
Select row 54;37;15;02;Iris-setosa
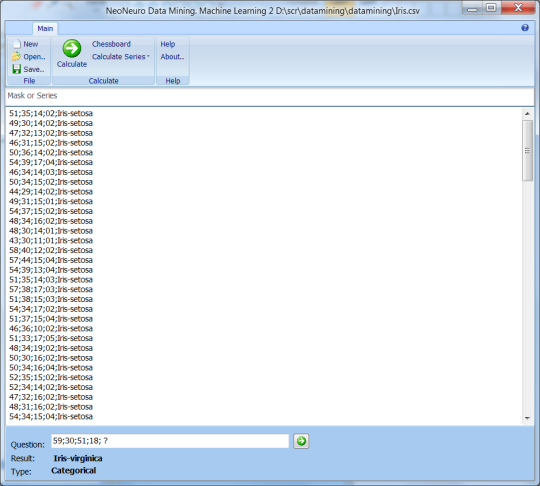pyautogui.click(x=51, y=211)
